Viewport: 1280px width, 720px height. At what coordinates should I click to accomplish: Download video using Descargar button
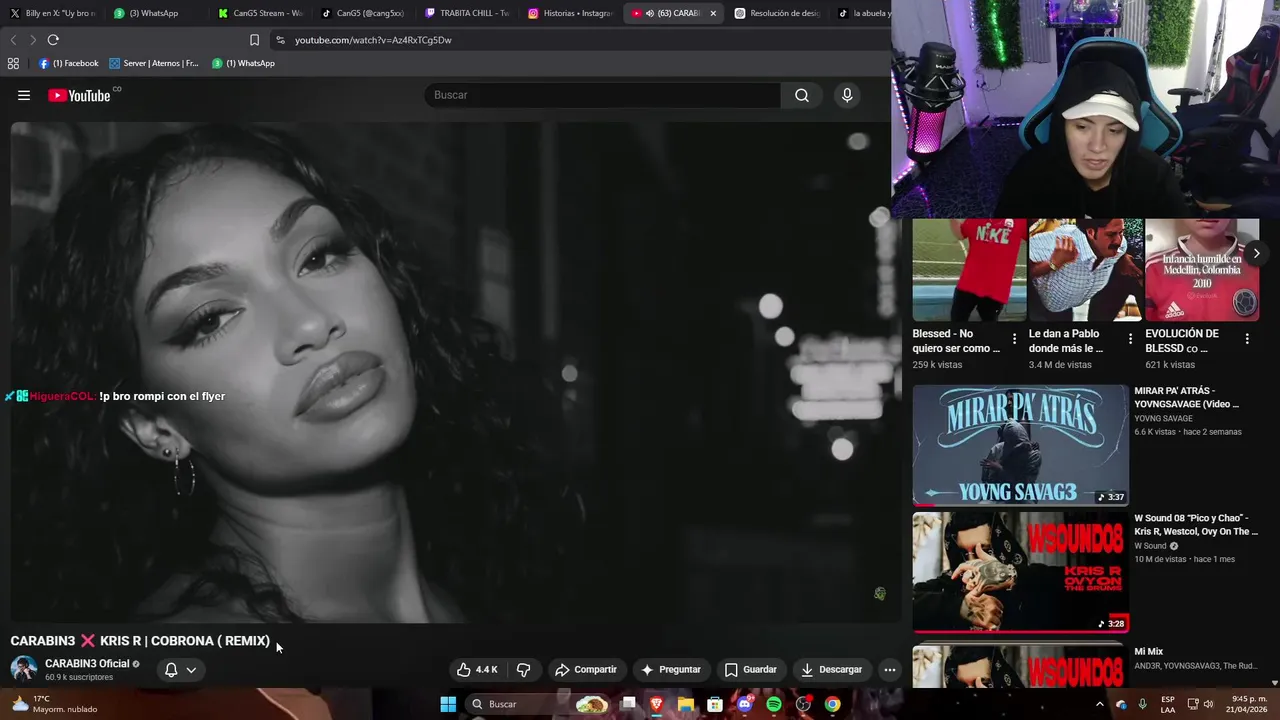coord(832,670)
